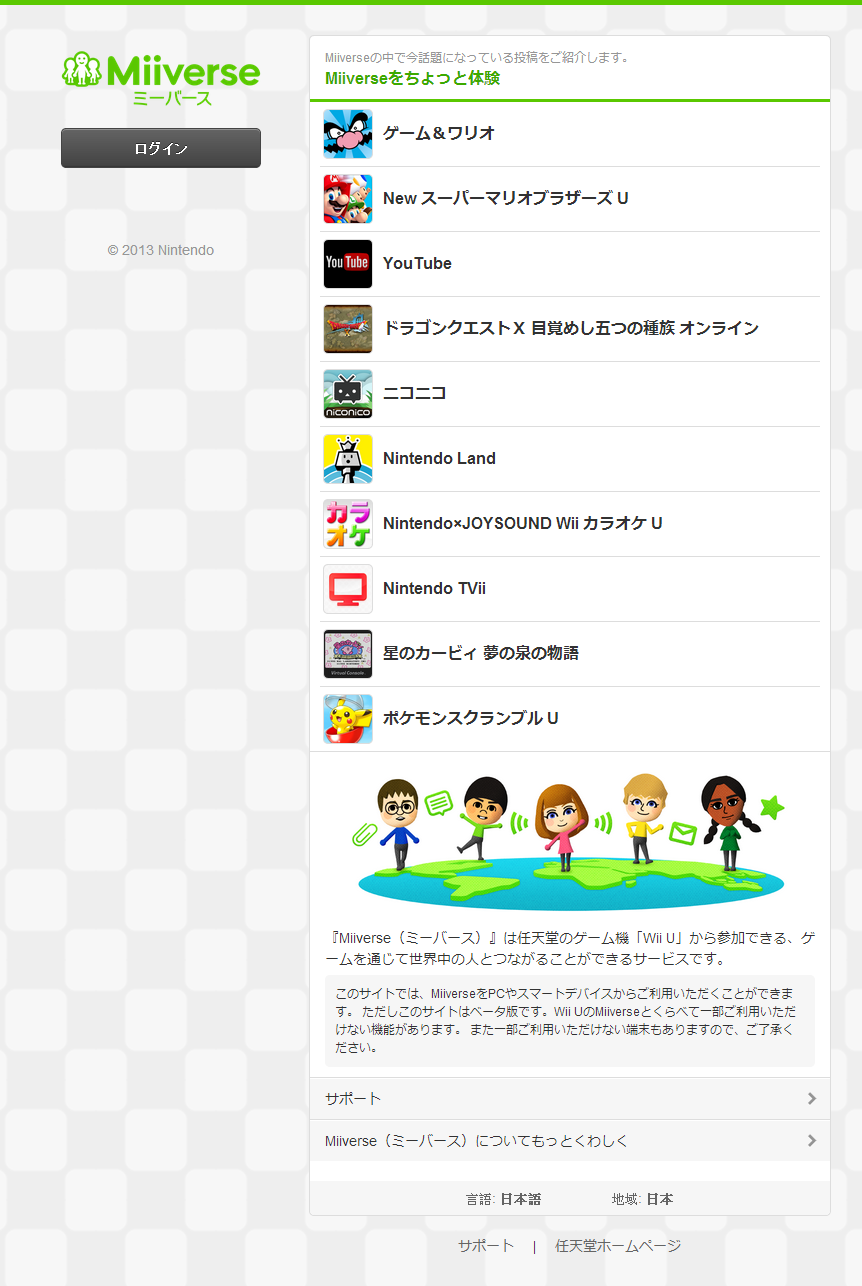Open the Wii Karaoke U icon
This screenshot has width=862, height=1286.
[x=348, y=524]
